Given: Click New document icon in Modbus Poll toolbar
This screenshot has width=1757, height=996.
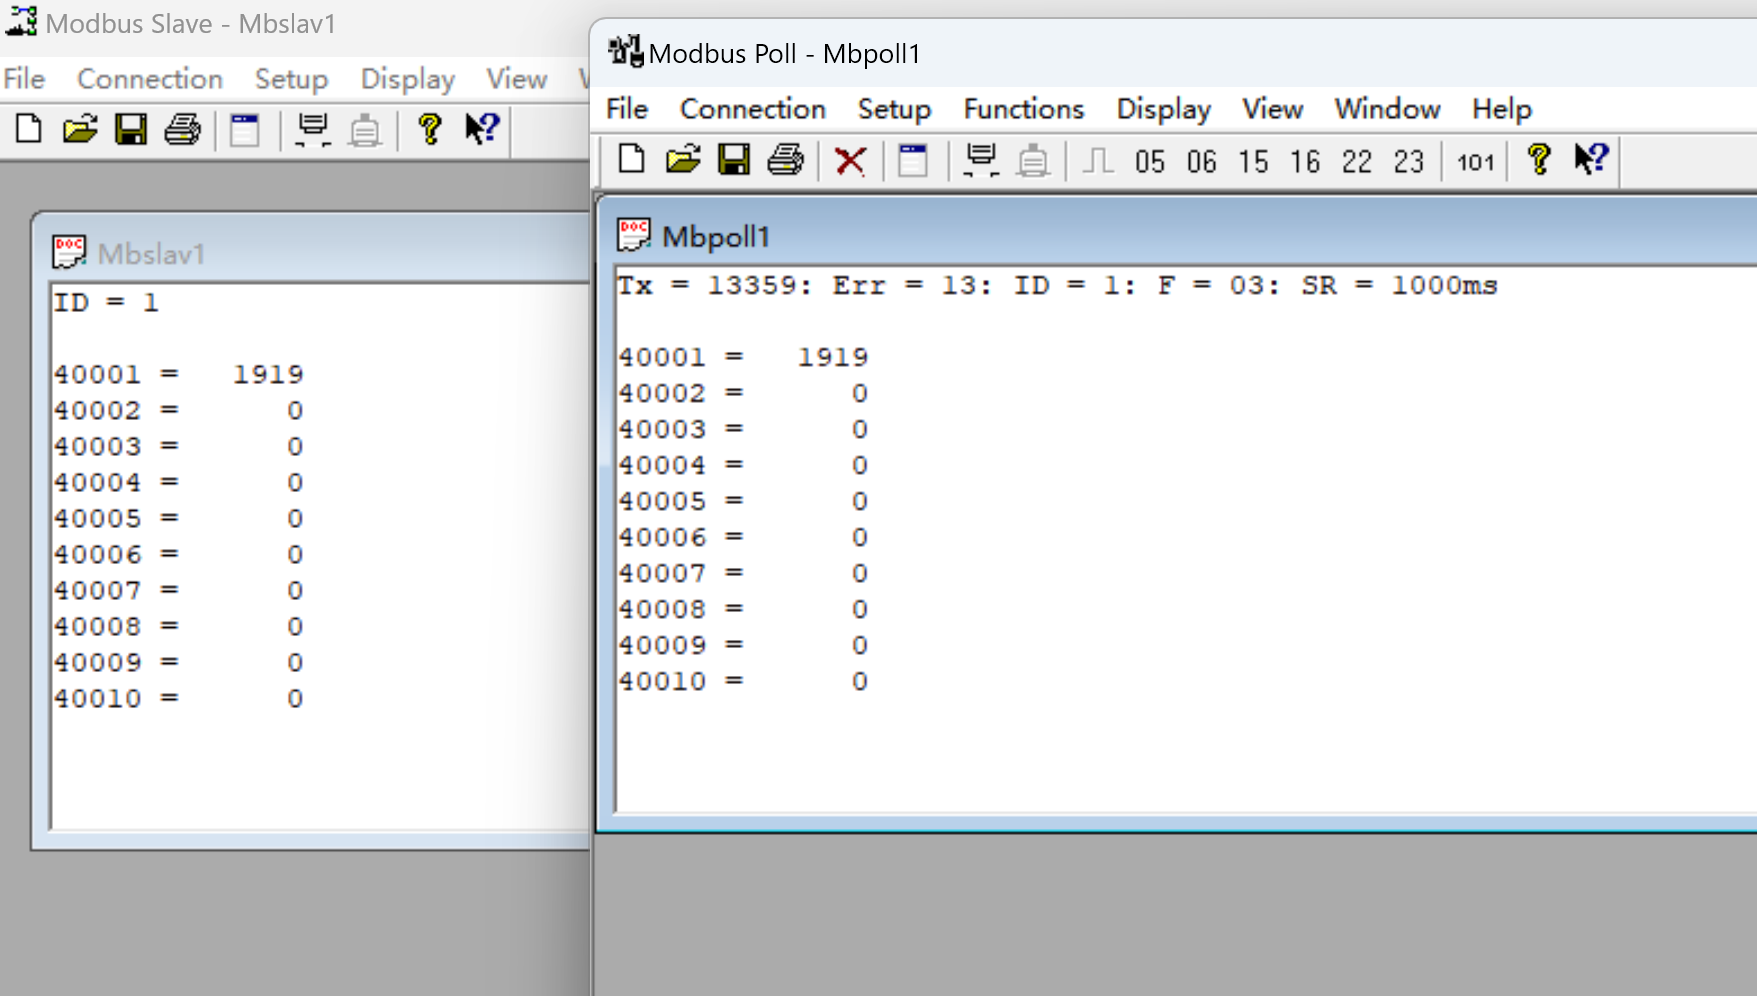Looking at the screenshot, I should coord(631,160).
